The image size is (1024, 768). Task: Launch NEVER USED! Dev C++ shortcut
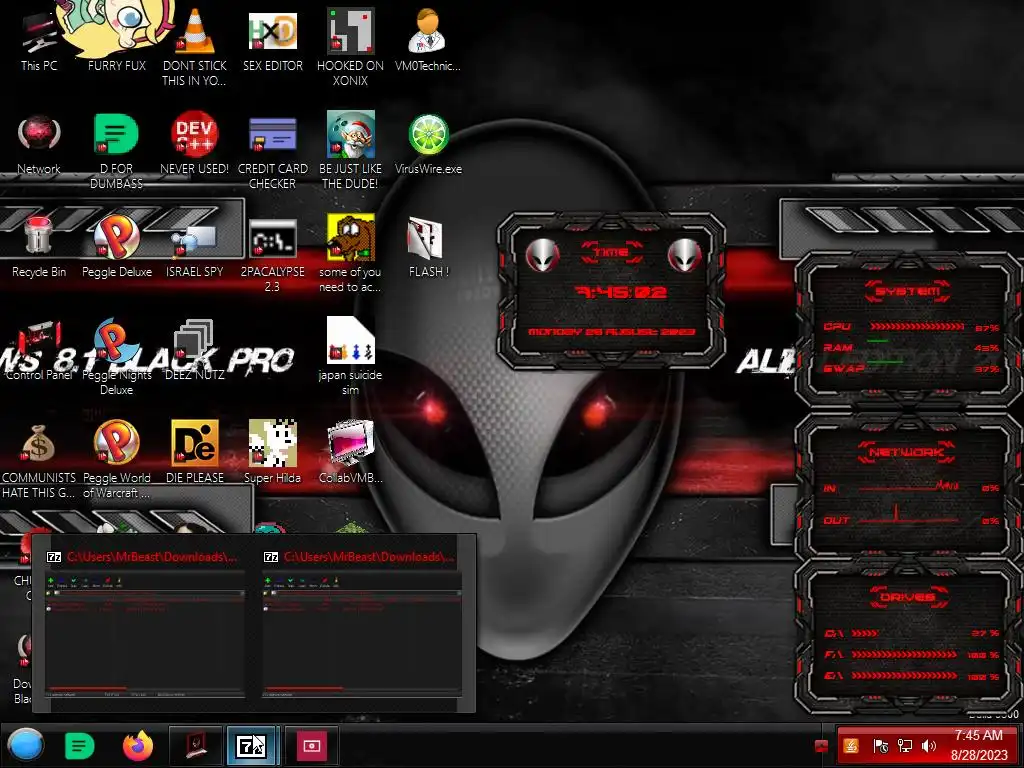(195, 144)
